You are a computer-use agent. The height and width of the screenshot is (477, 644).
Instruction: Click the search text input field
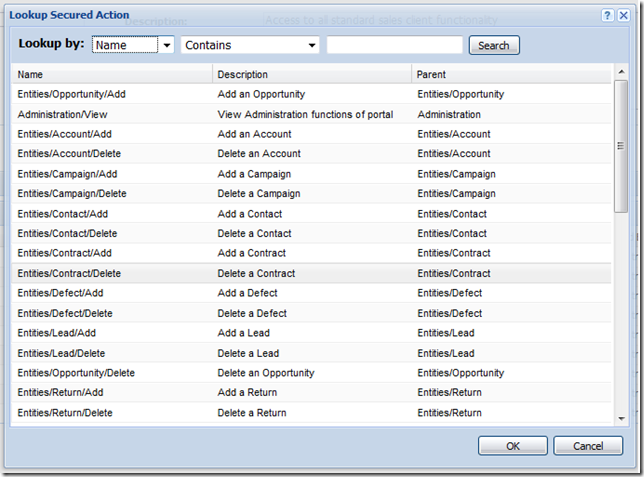coord(394,45)
